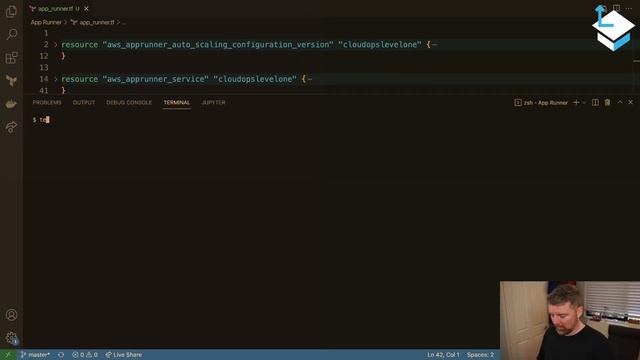The image size is (640, 360).
Task: Switch to the Debug Console tab
Action: click(x=129, y=102)
